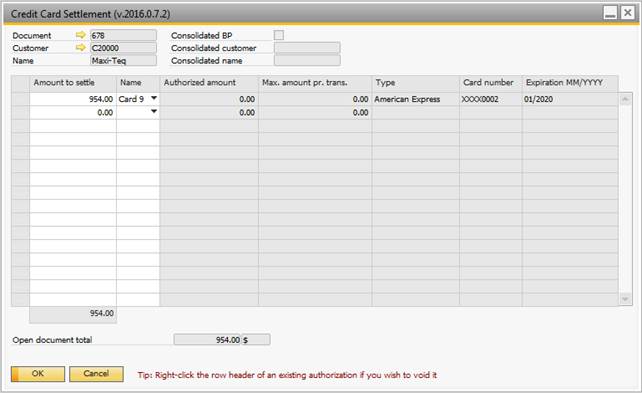The width and height of the screenshot is (642, 393).
Task: Click the Name field showing Maxi-Teq
Action: (123, 61)
